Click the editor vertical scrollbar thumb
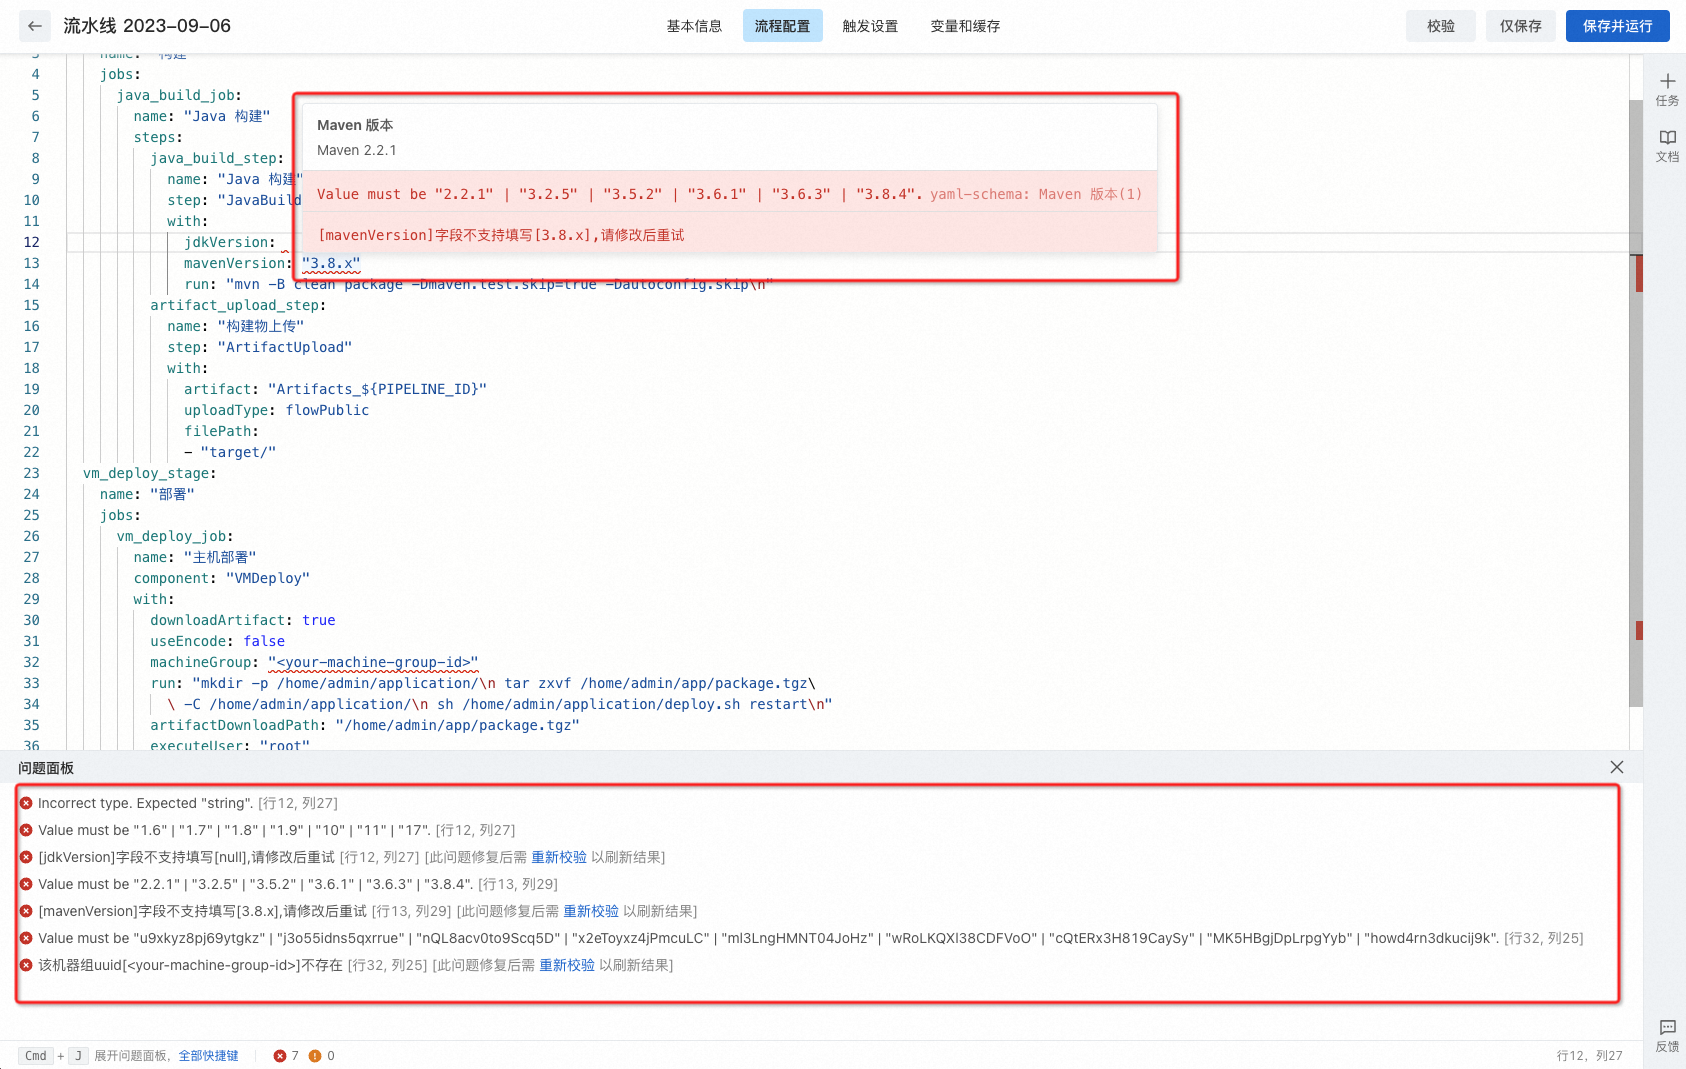Screen dimensions: 1686x1069 pos(1636,403)
